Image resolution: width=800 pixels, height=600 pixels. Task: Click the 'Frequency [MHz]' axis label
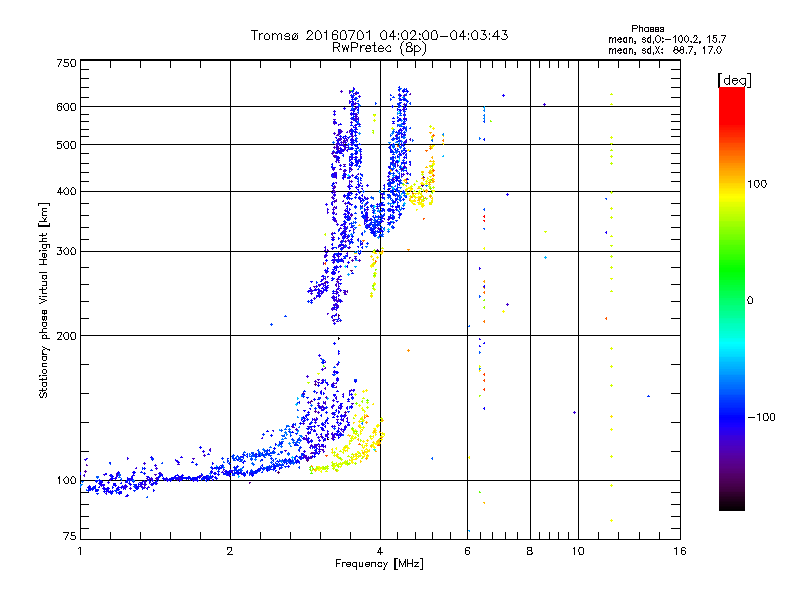coord(379,564)
